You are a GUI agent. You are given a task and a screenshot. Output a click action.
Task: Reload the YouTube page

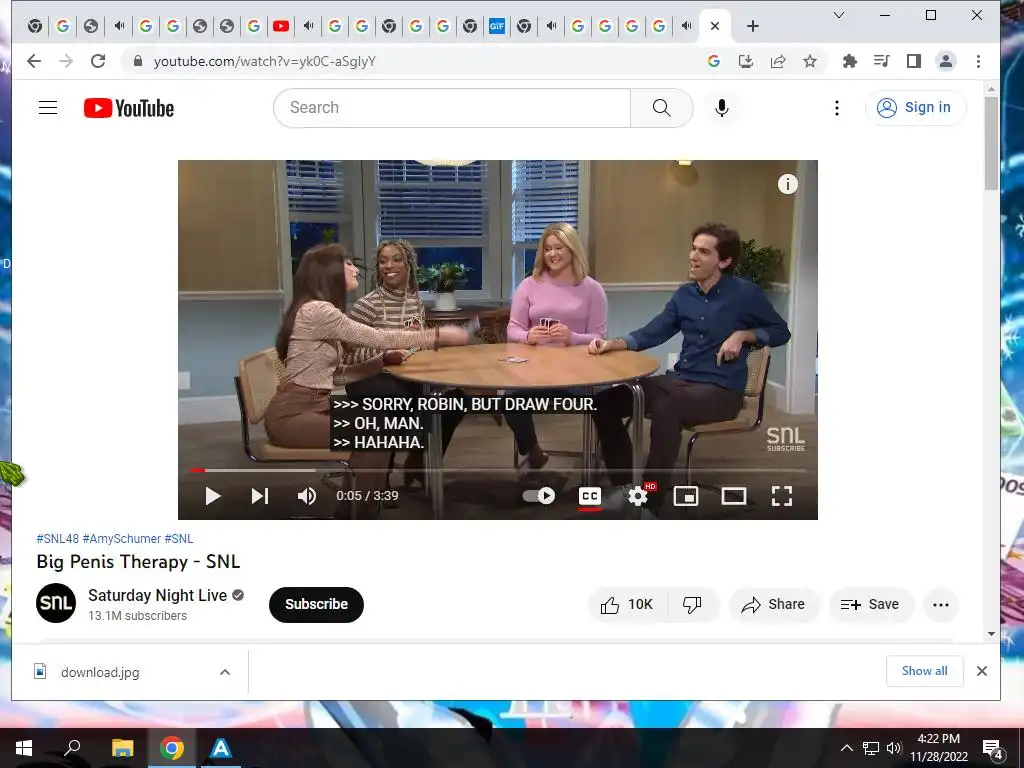pyautogui.click(x=98, y=61)
